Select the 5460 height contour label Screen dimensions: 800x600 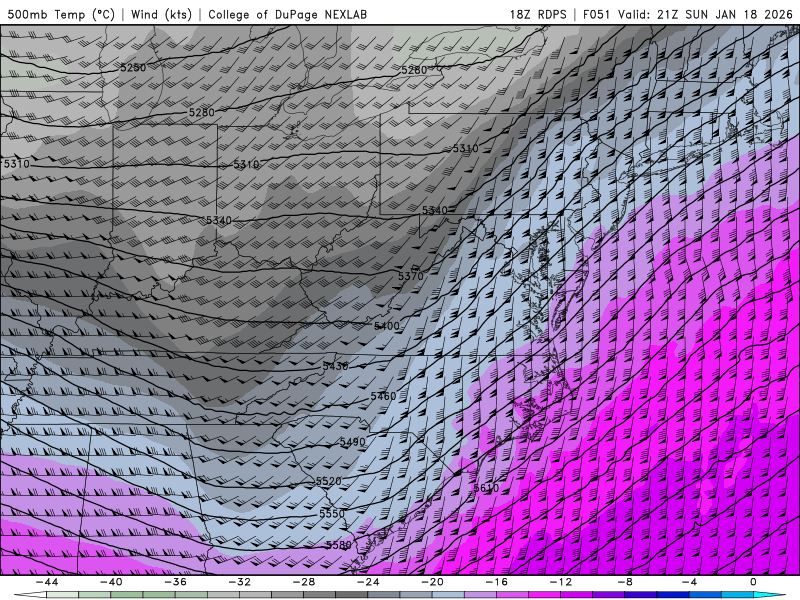click(383, 396)
